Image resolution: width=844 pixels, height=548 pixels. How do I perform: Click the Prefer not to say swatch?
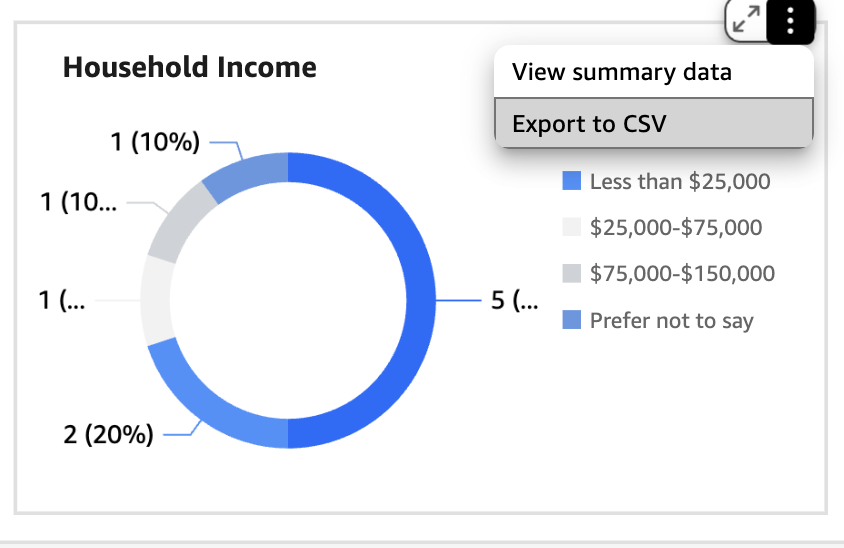point(572,320)
